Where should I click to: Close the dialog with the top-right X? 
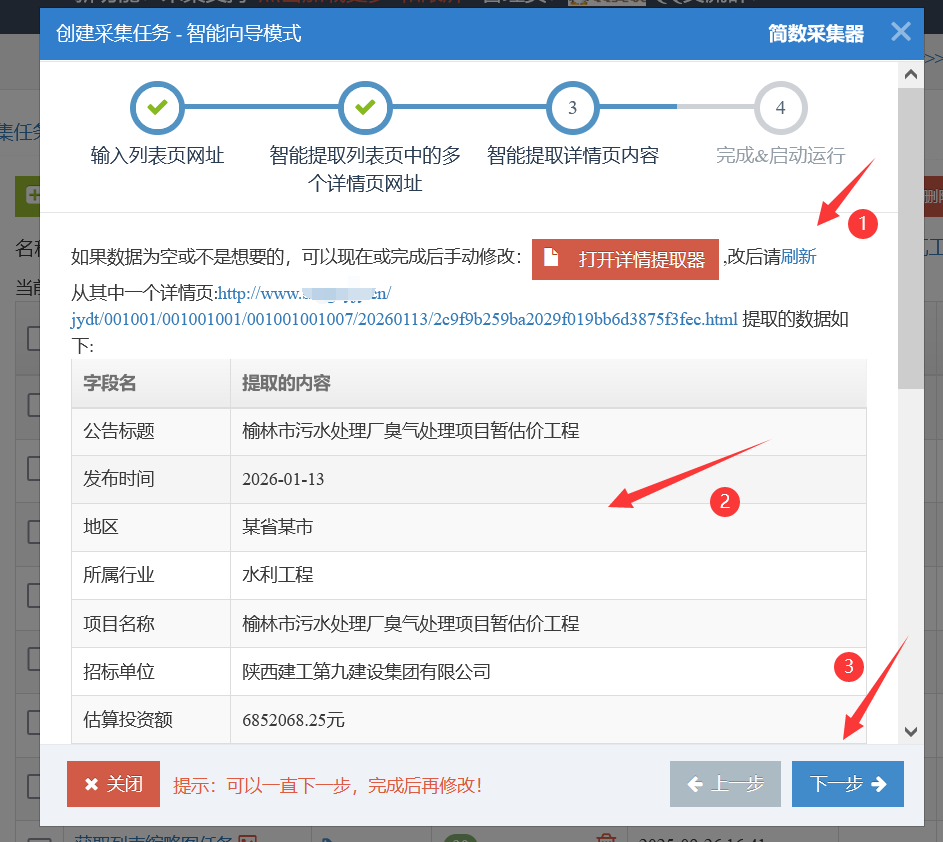(x=900, y=32)
